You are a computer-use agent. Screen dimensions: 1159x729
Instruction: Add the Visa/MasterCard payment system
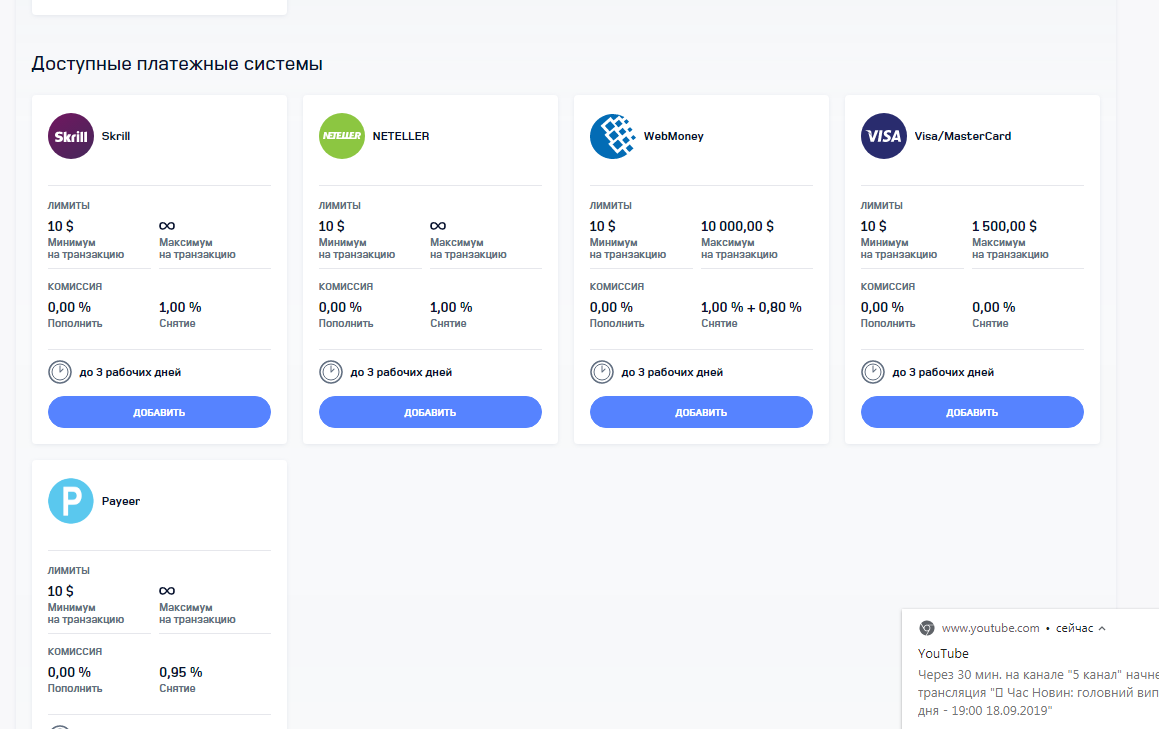point(972,412)
